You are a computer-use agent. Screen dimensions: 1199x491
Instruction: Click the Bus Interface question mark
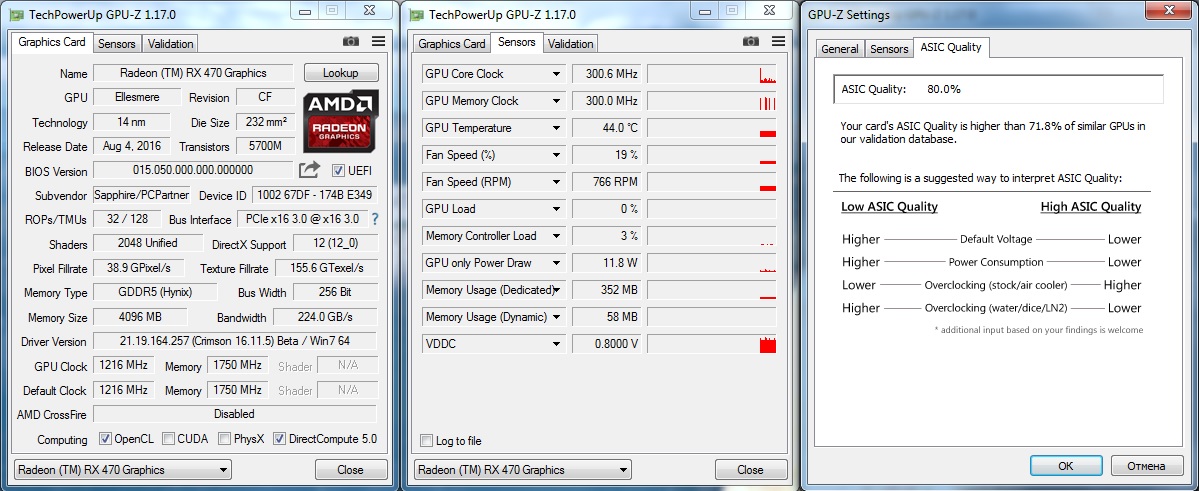pyautogui.click(x=375, y=219)
